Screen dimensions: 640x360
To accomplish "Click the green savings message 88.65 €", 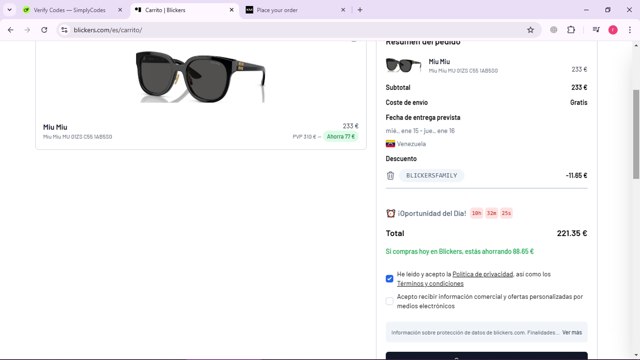I will 460,251.
